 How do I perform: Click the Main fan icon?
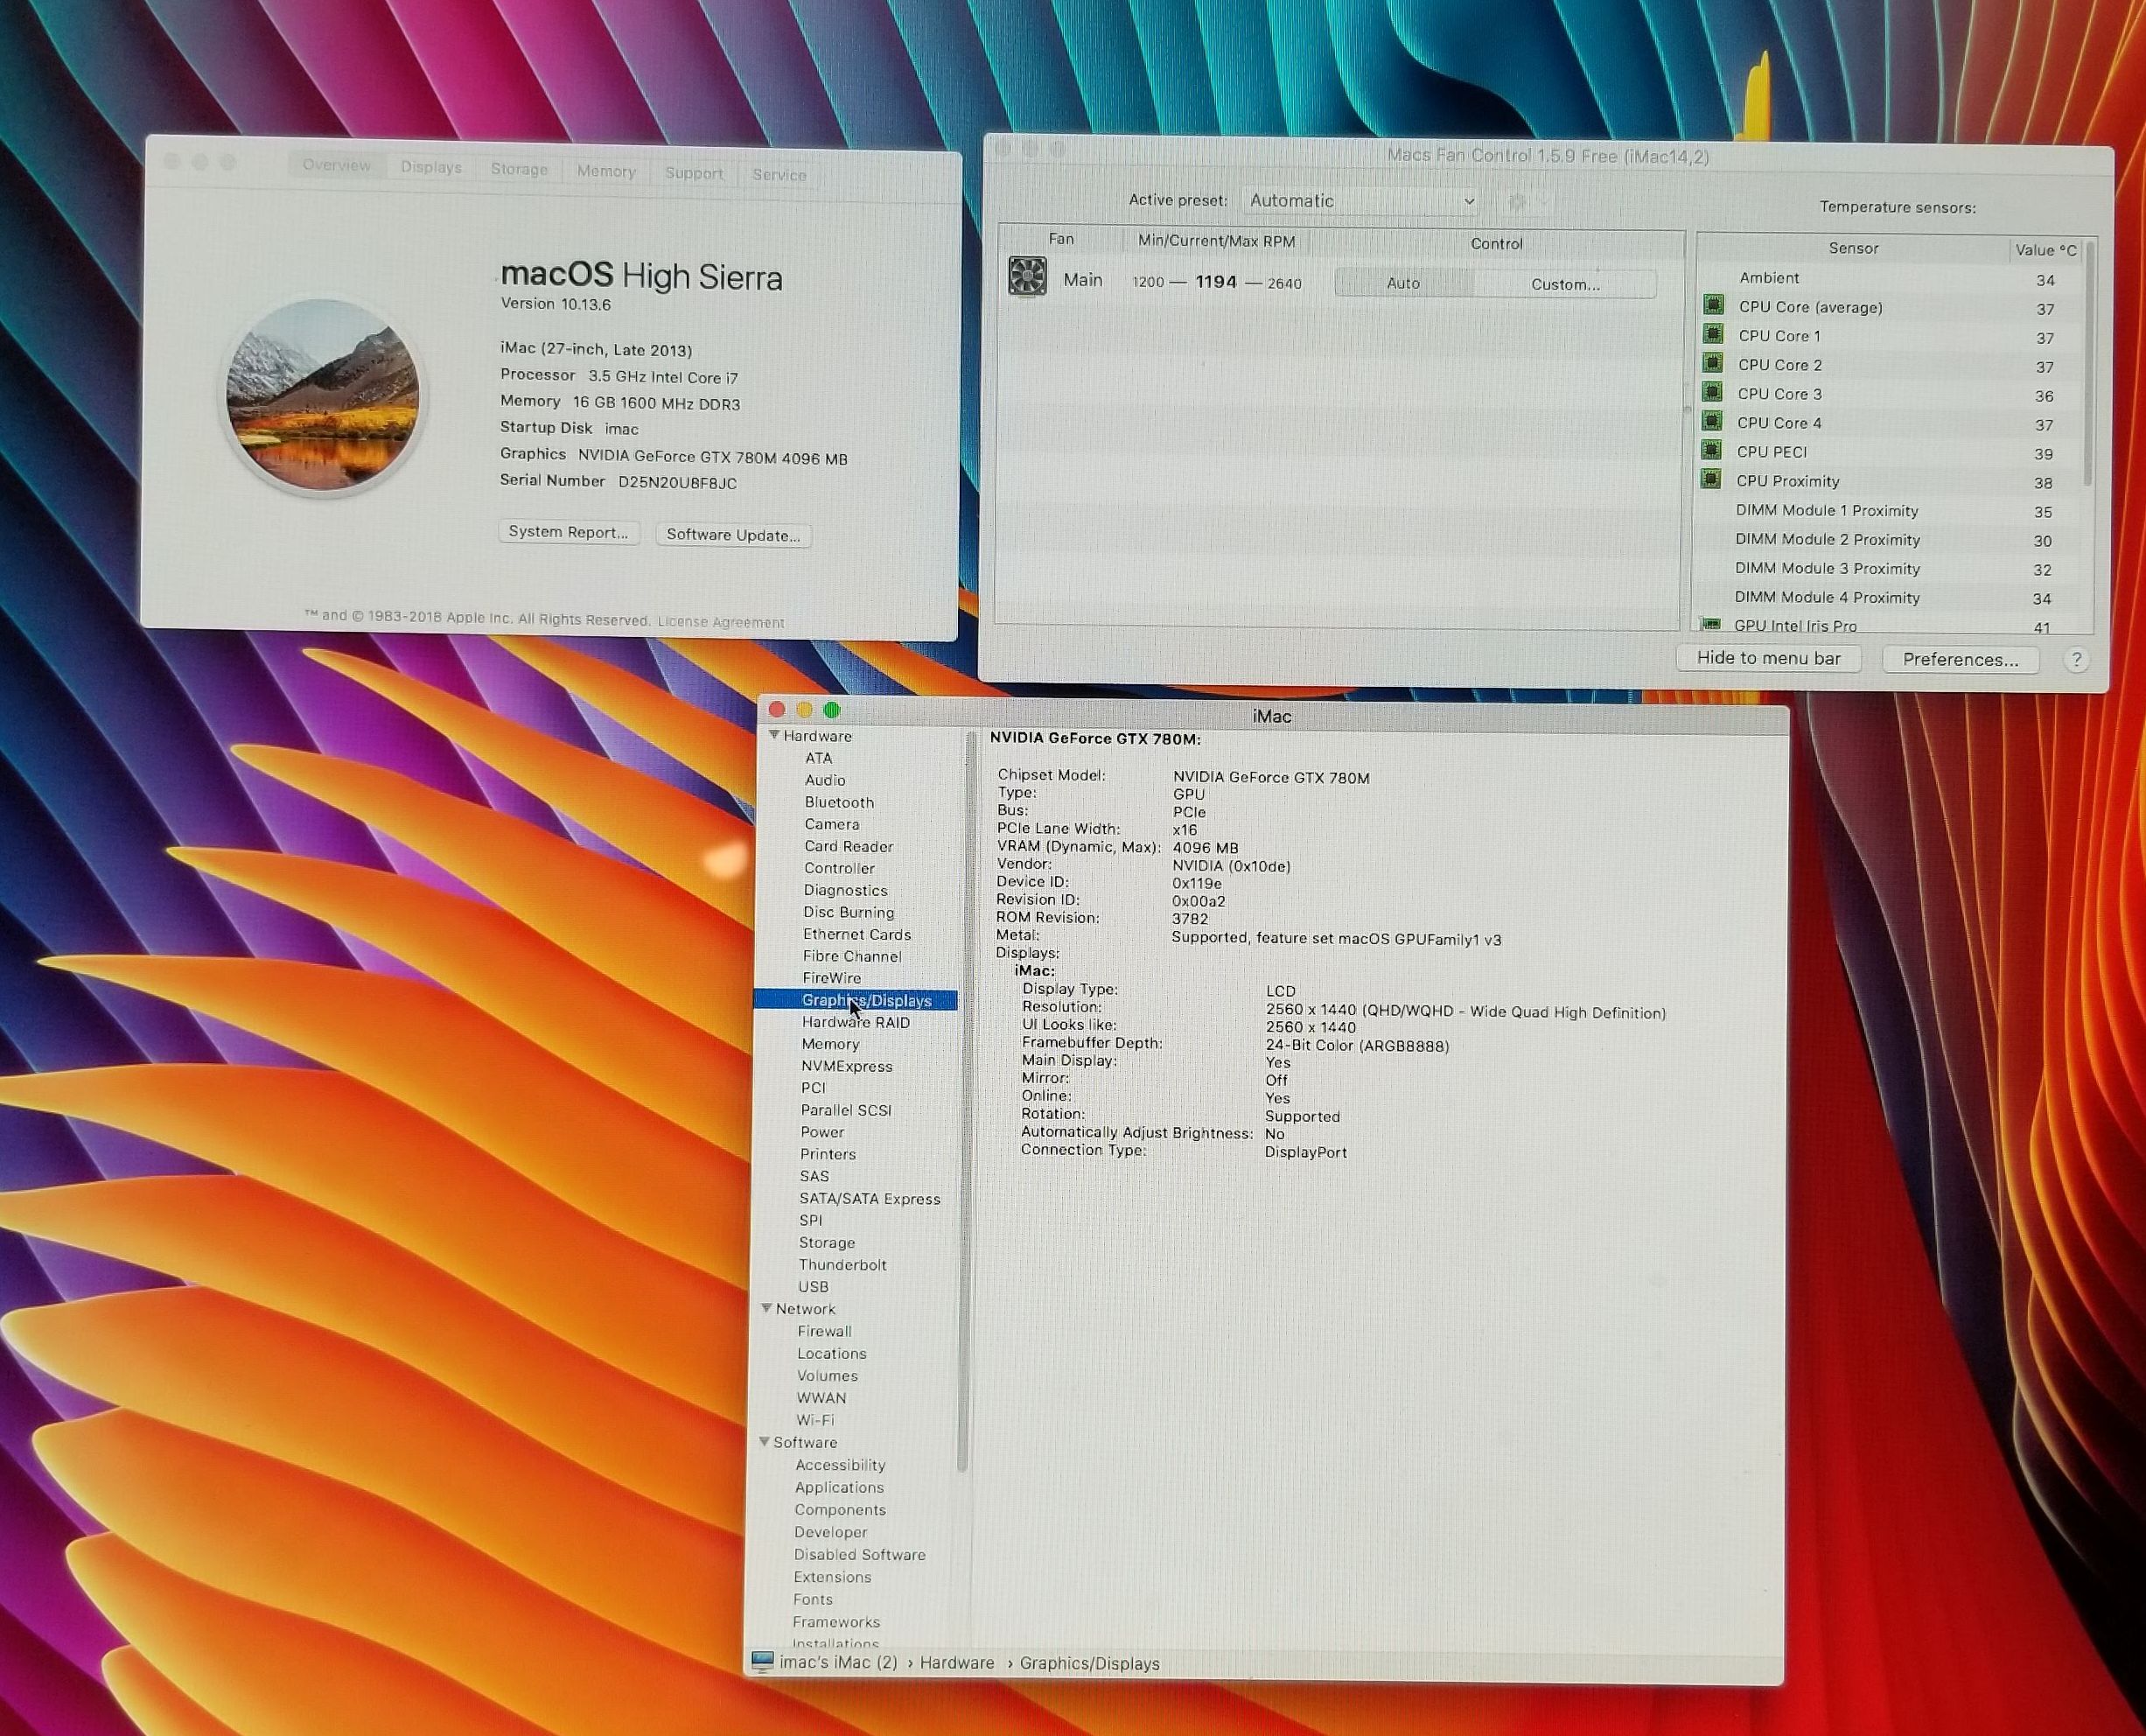coord(1027,277)
